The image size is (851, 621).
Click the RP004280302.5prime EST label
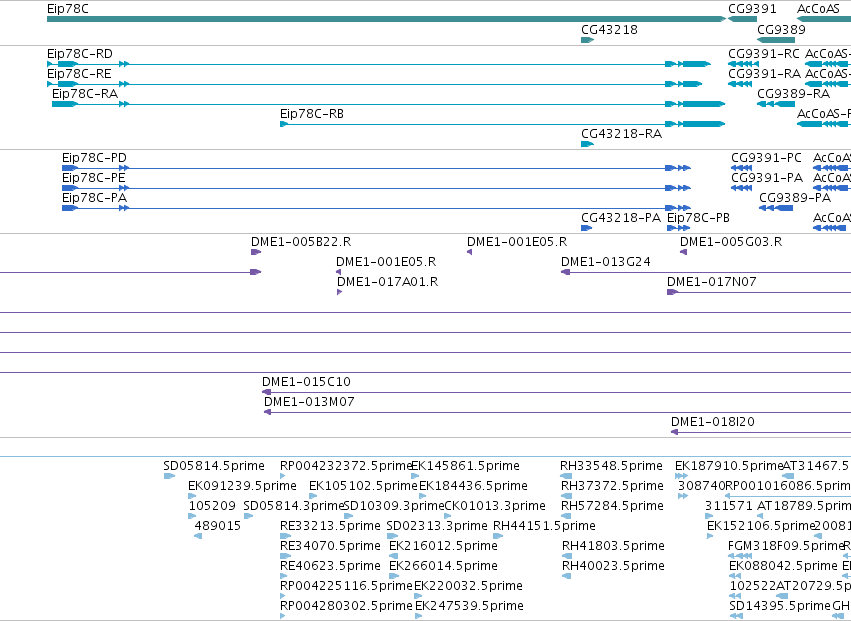coord(346,606)
